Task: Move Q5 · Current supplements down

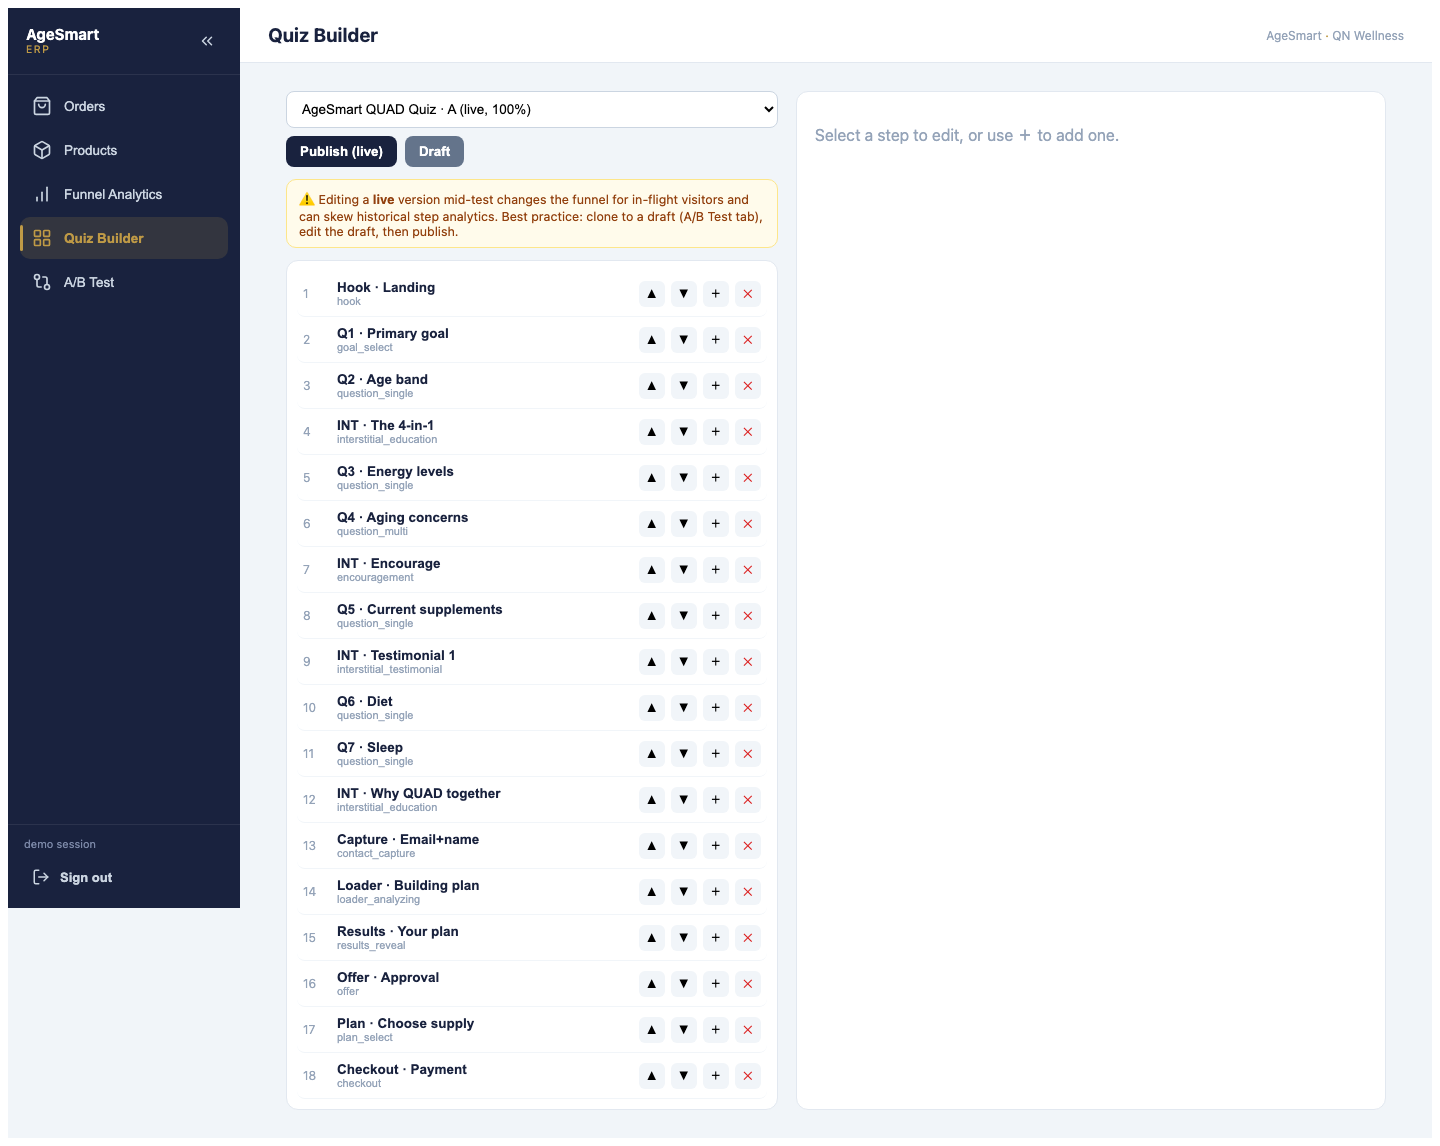Action: (x=684, y=616)
